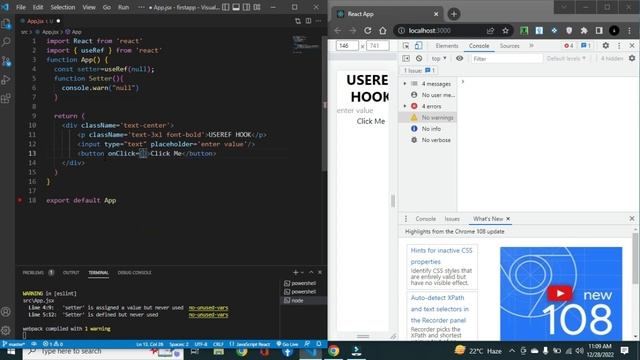640x360 pixels.
Task: Open the Extensions view in activity bar
Action: (6, 98)
